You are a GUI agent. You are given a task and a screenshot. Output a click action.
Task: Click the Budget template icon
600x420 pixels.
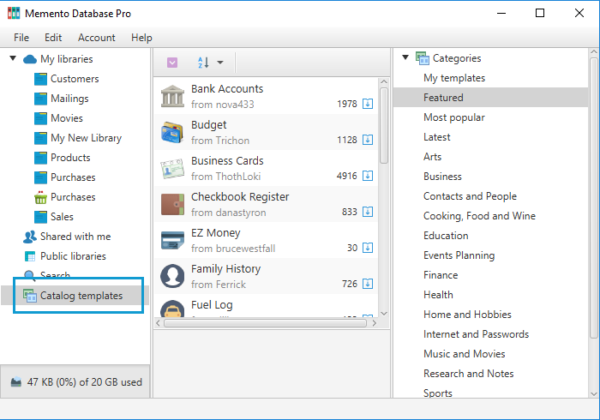tap(172, 133)
